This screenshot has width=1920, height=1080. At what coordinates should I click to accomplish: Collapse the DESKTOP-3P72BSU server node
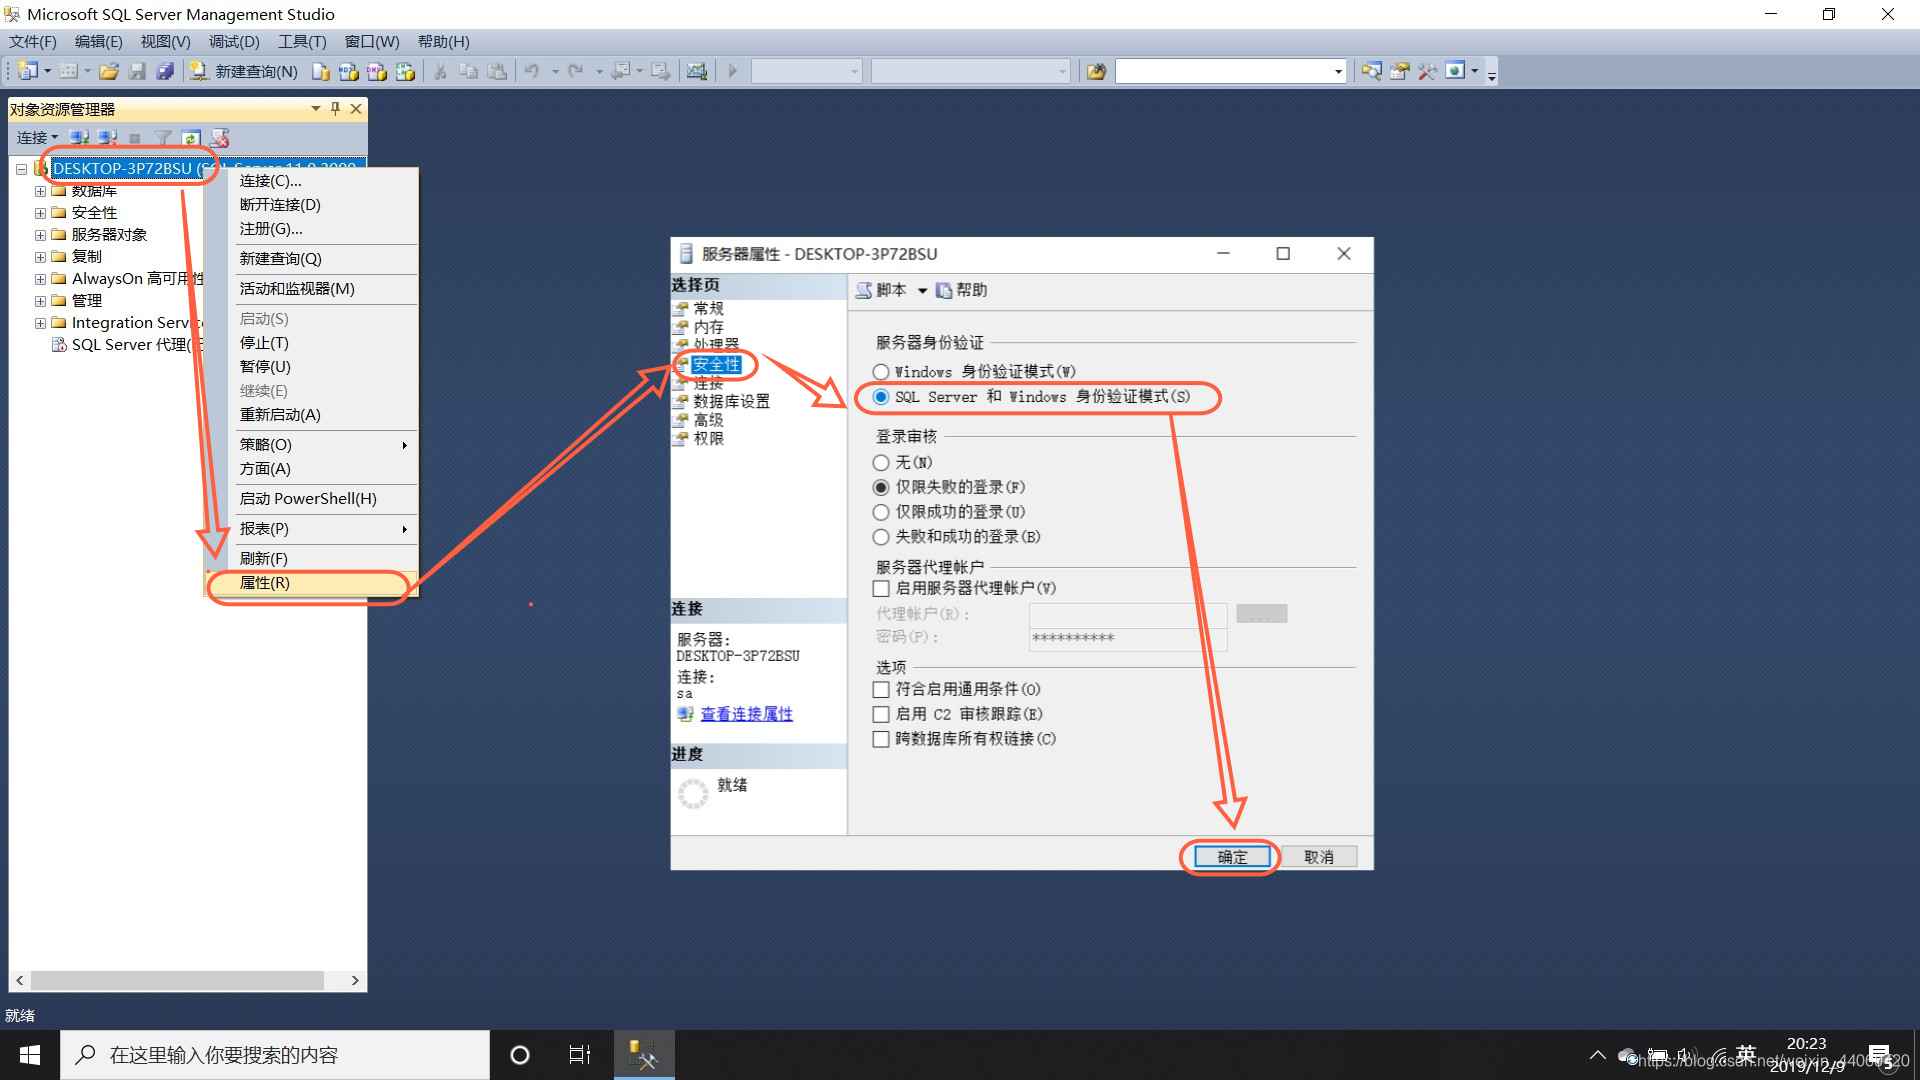pyautogui.click(x=21, y=169)
